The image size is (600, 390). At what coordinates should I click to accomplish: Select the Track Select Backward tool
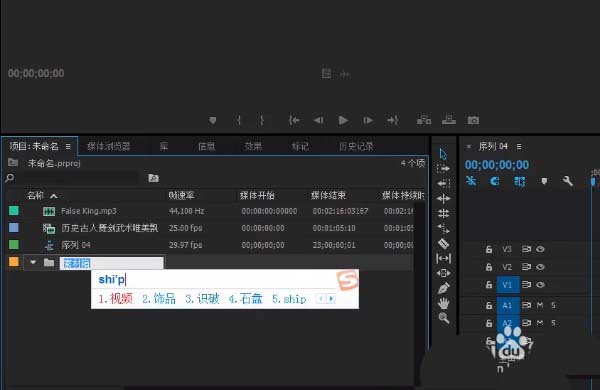click(443, 183)
